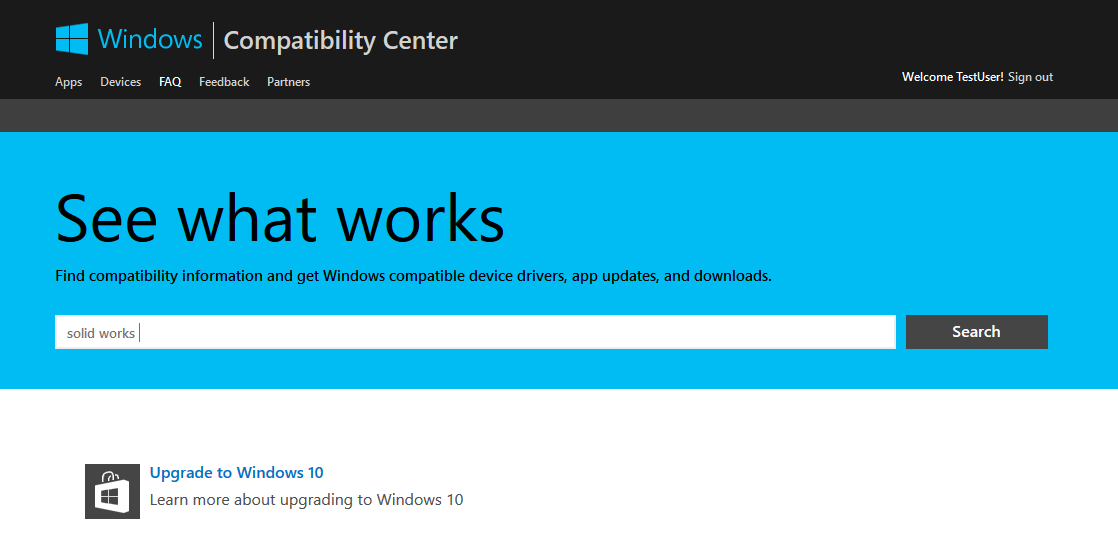Open the Upgrade to Windows 10 link
1118x557 pixels.
click(x=237, y=472)
